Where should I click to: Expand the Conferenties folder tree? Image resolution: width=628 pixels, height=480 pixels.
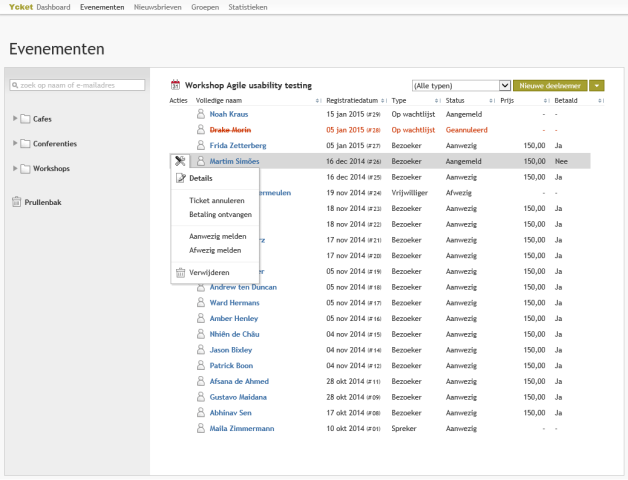tap(15, 144)
